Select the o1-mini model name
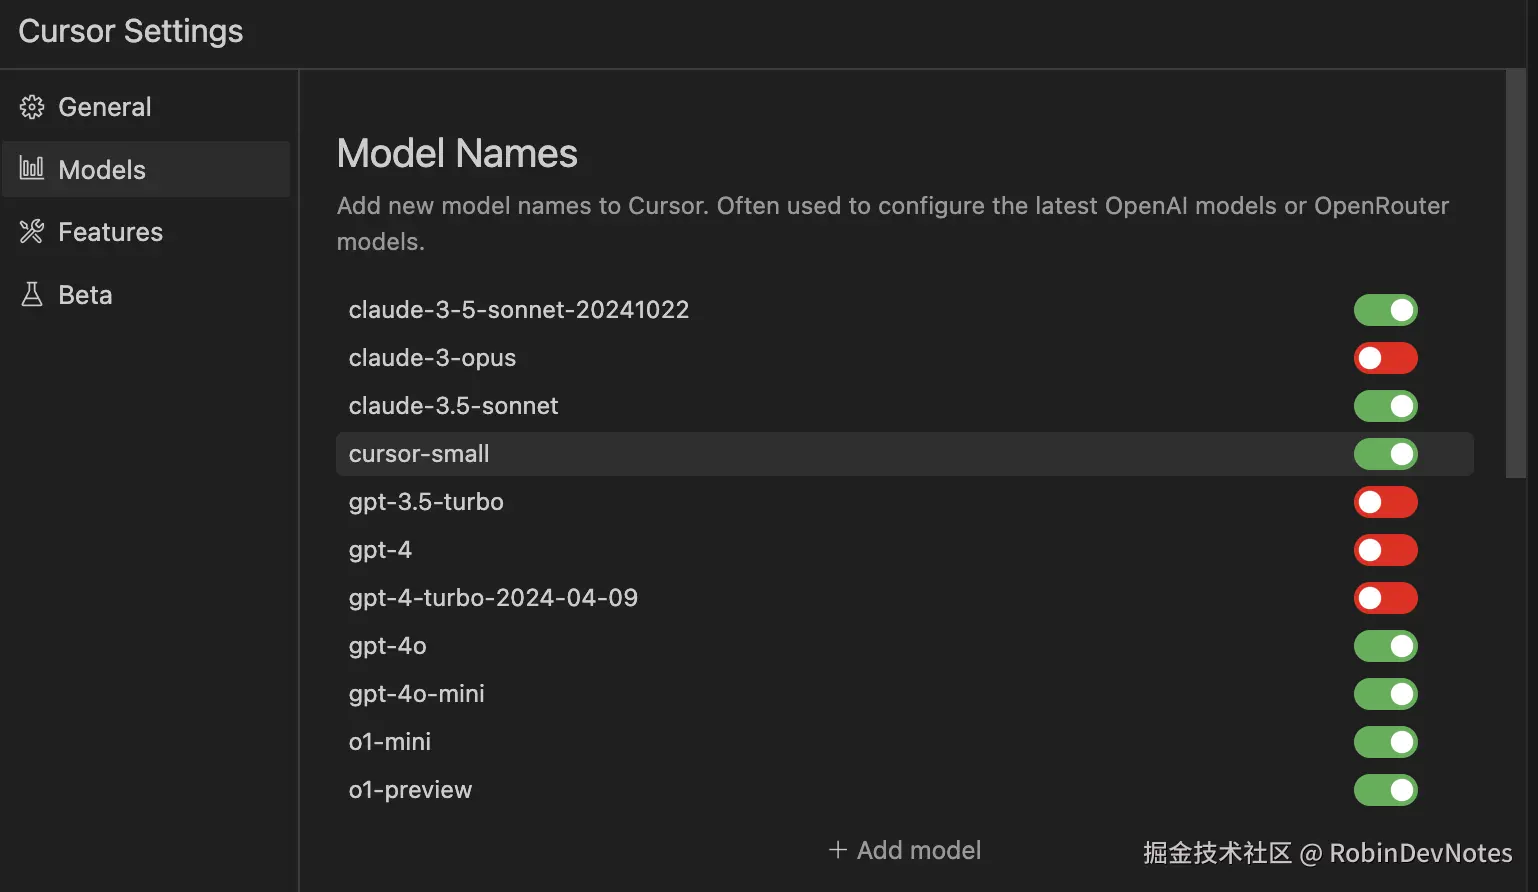This screenshot has width=1538, height=892. 390,742
